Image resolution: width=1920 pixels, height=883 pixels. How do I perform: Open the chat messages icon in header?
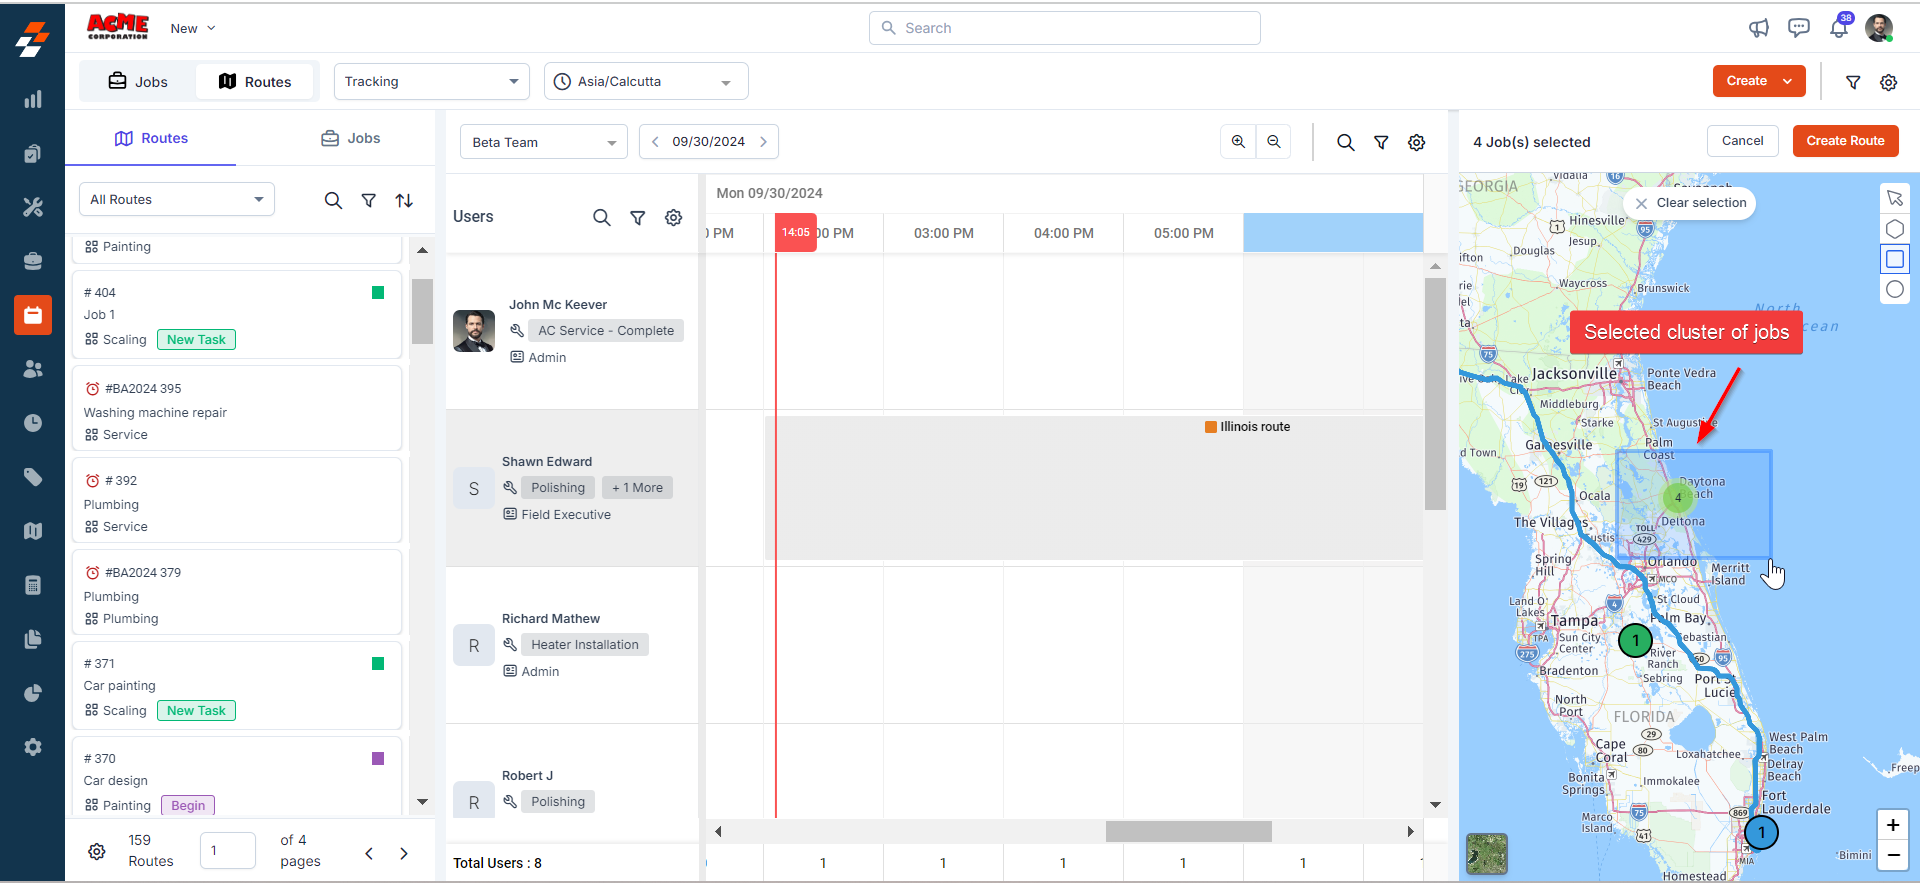[1799, 28]
